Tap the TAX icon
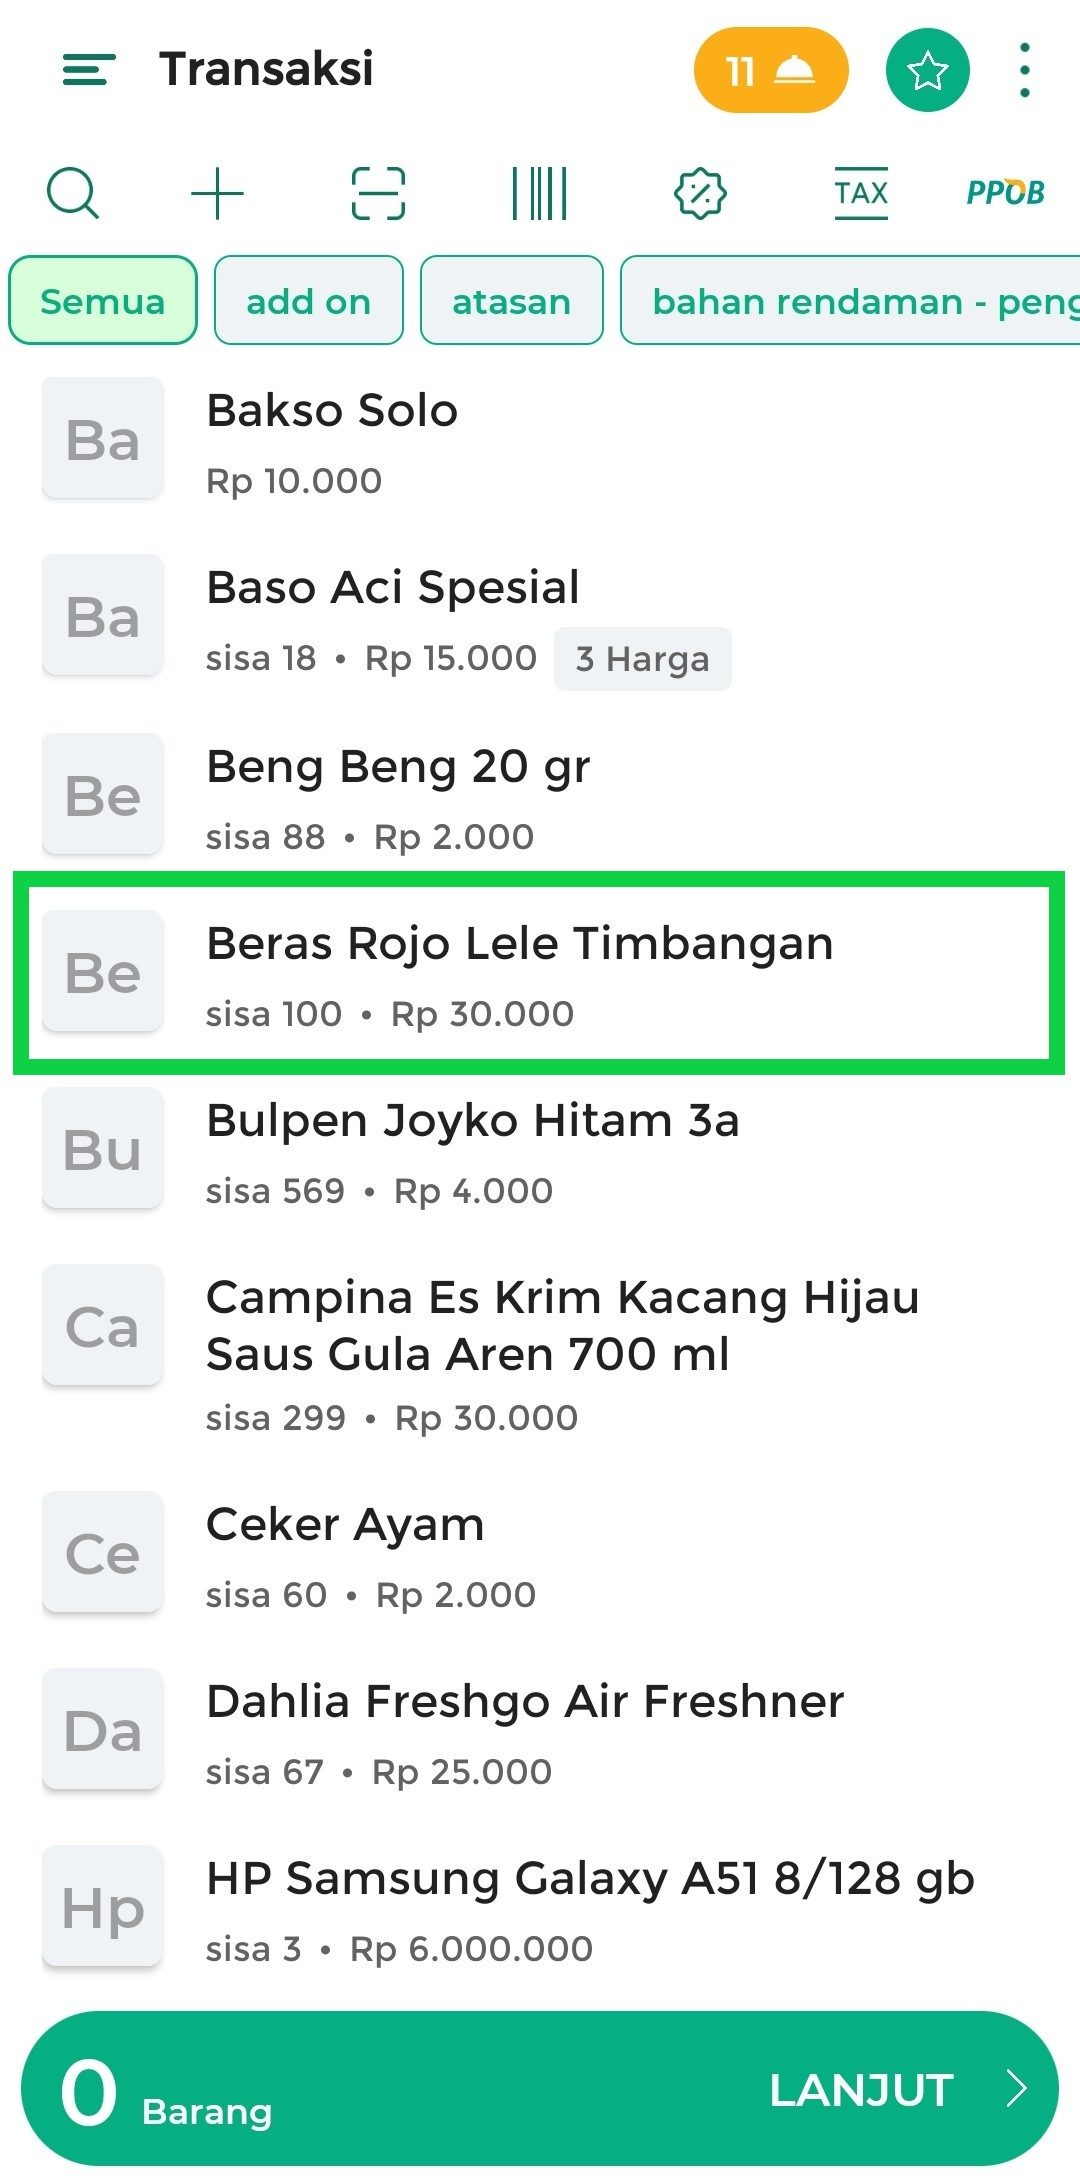The image size is (1080, 2184). [x=861, y=193]
